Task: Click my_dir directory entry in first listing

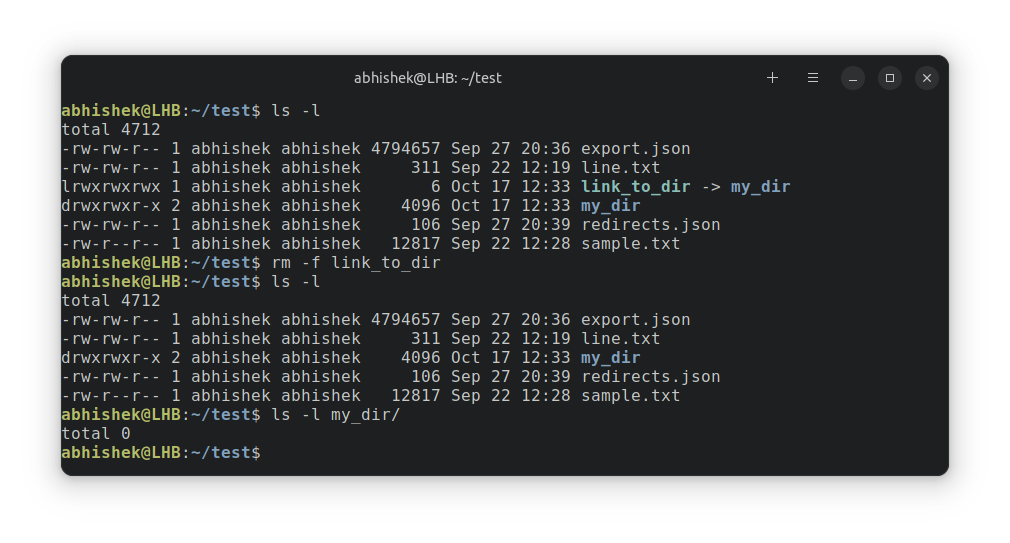Action: (611, 206)
